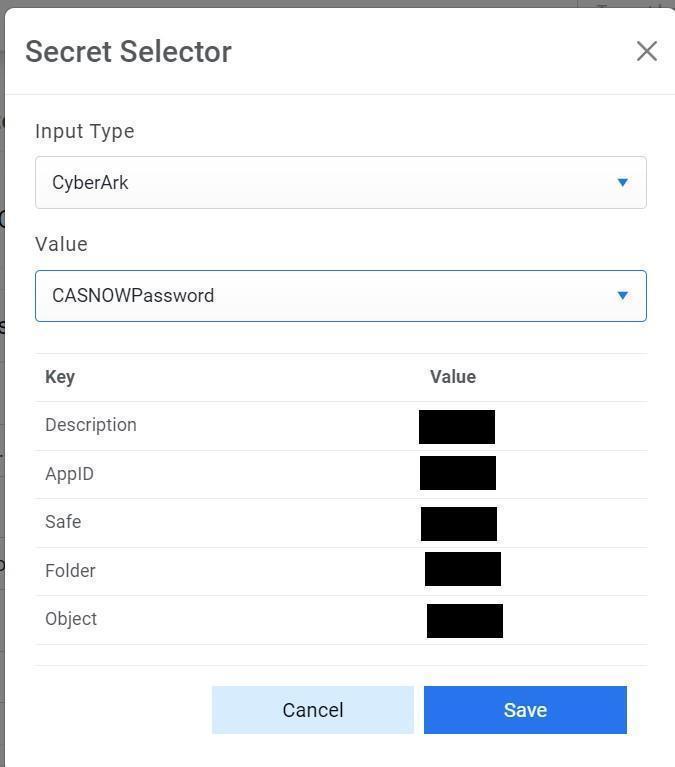Click the Value column header in the table
The image size is (675, 767).
tap(453, 377)
